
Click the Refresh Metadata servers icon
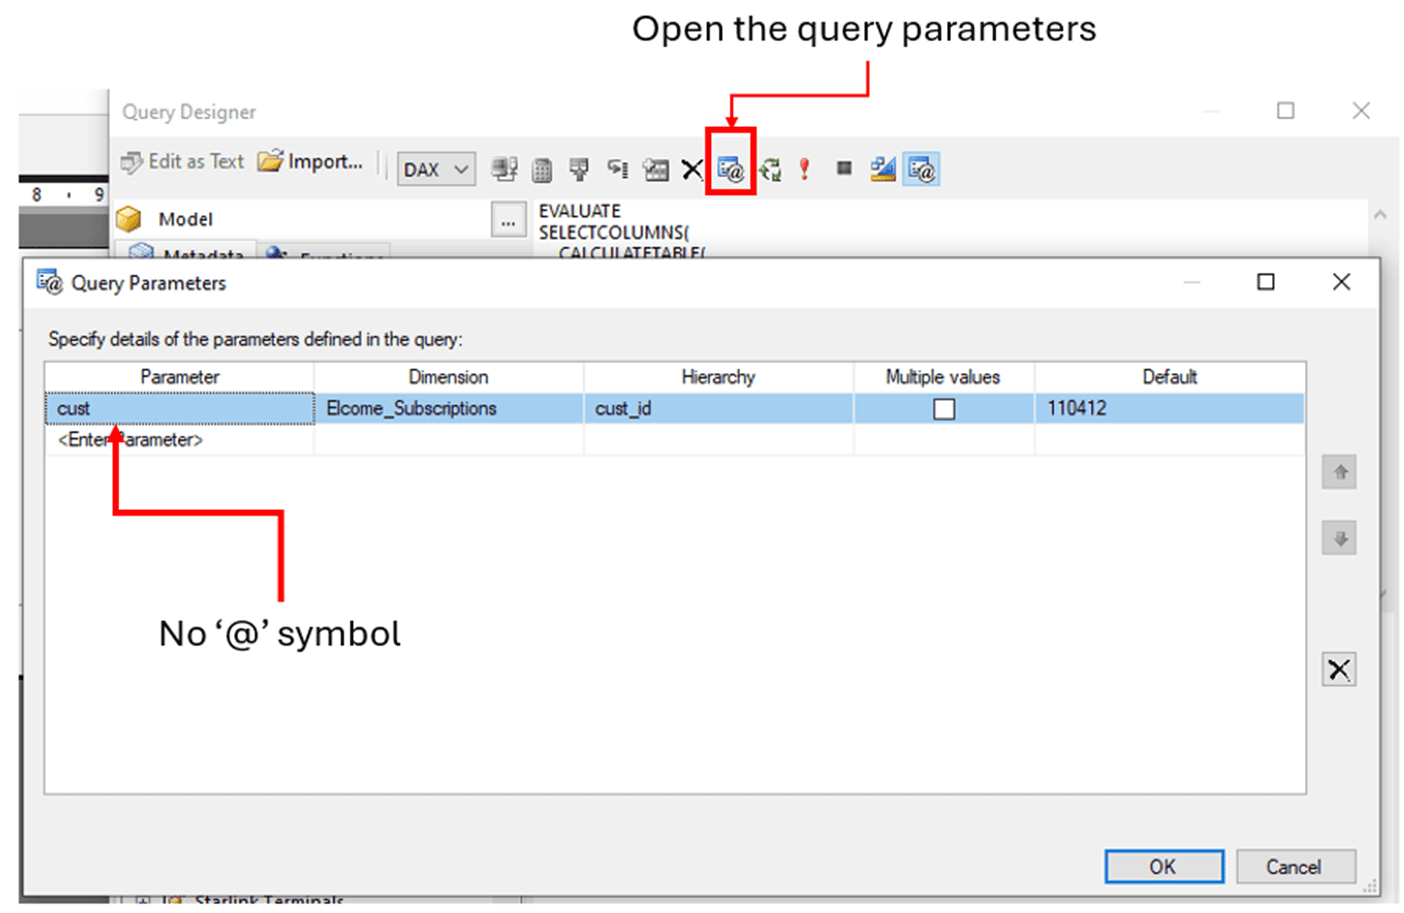coord(504,170)
